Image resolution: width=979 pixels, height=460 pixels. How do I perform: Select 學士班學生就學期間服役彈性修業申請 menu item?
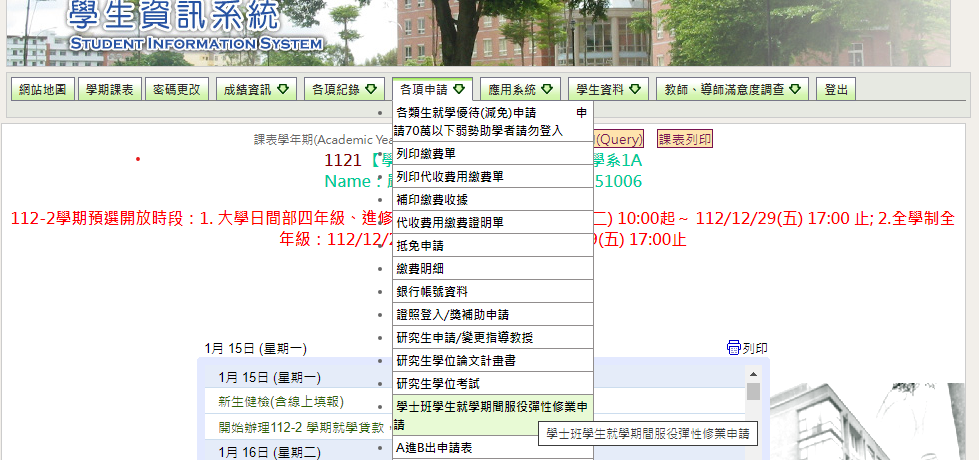coord(493,416)
